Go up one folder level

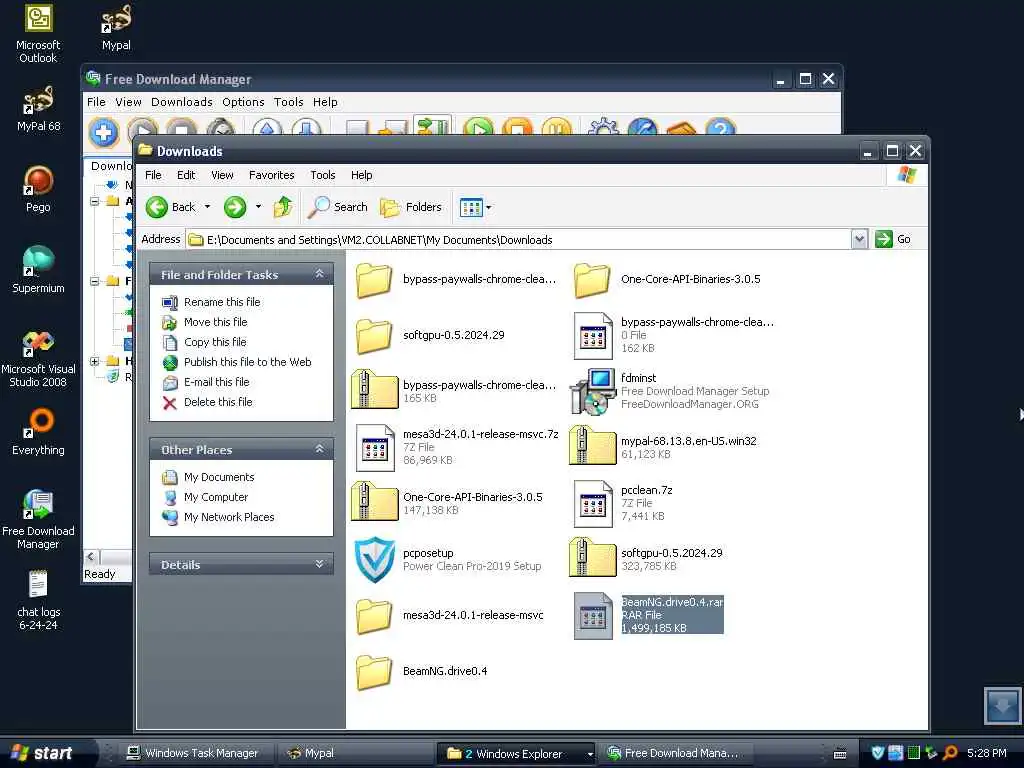point(283,207)
